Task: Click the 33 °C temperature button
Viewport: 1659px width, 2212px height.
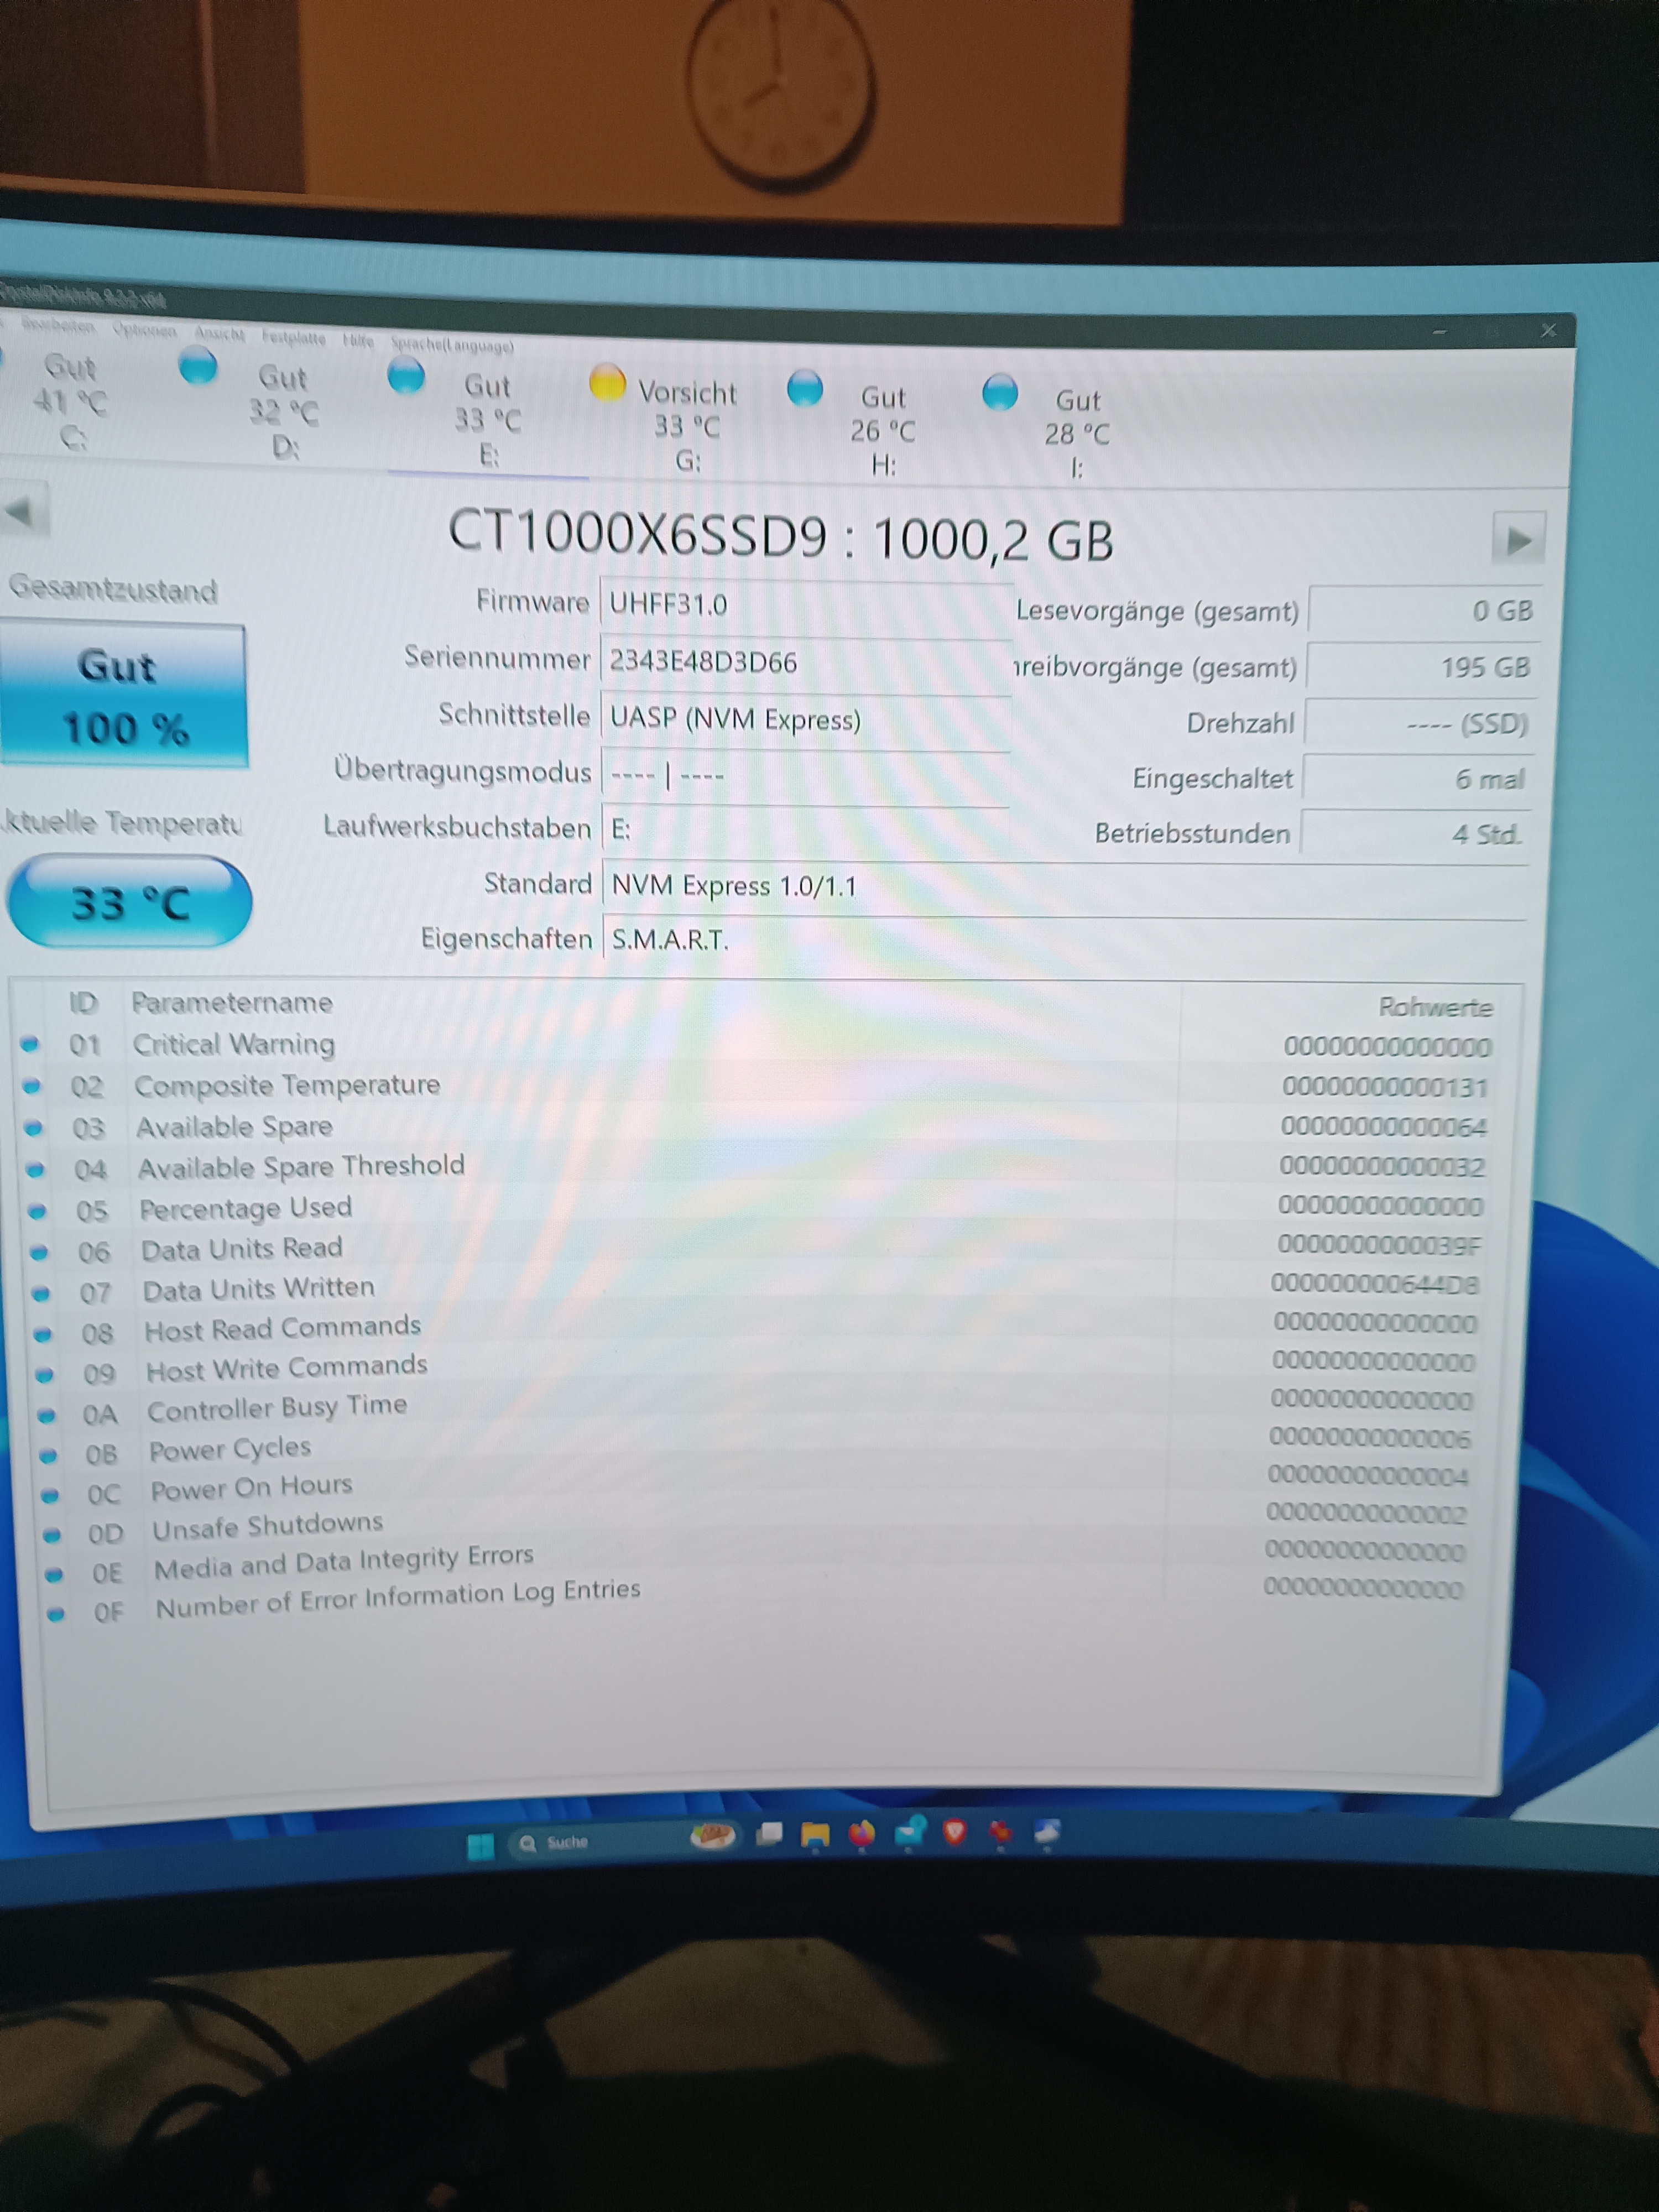Action: pos(129,903)
